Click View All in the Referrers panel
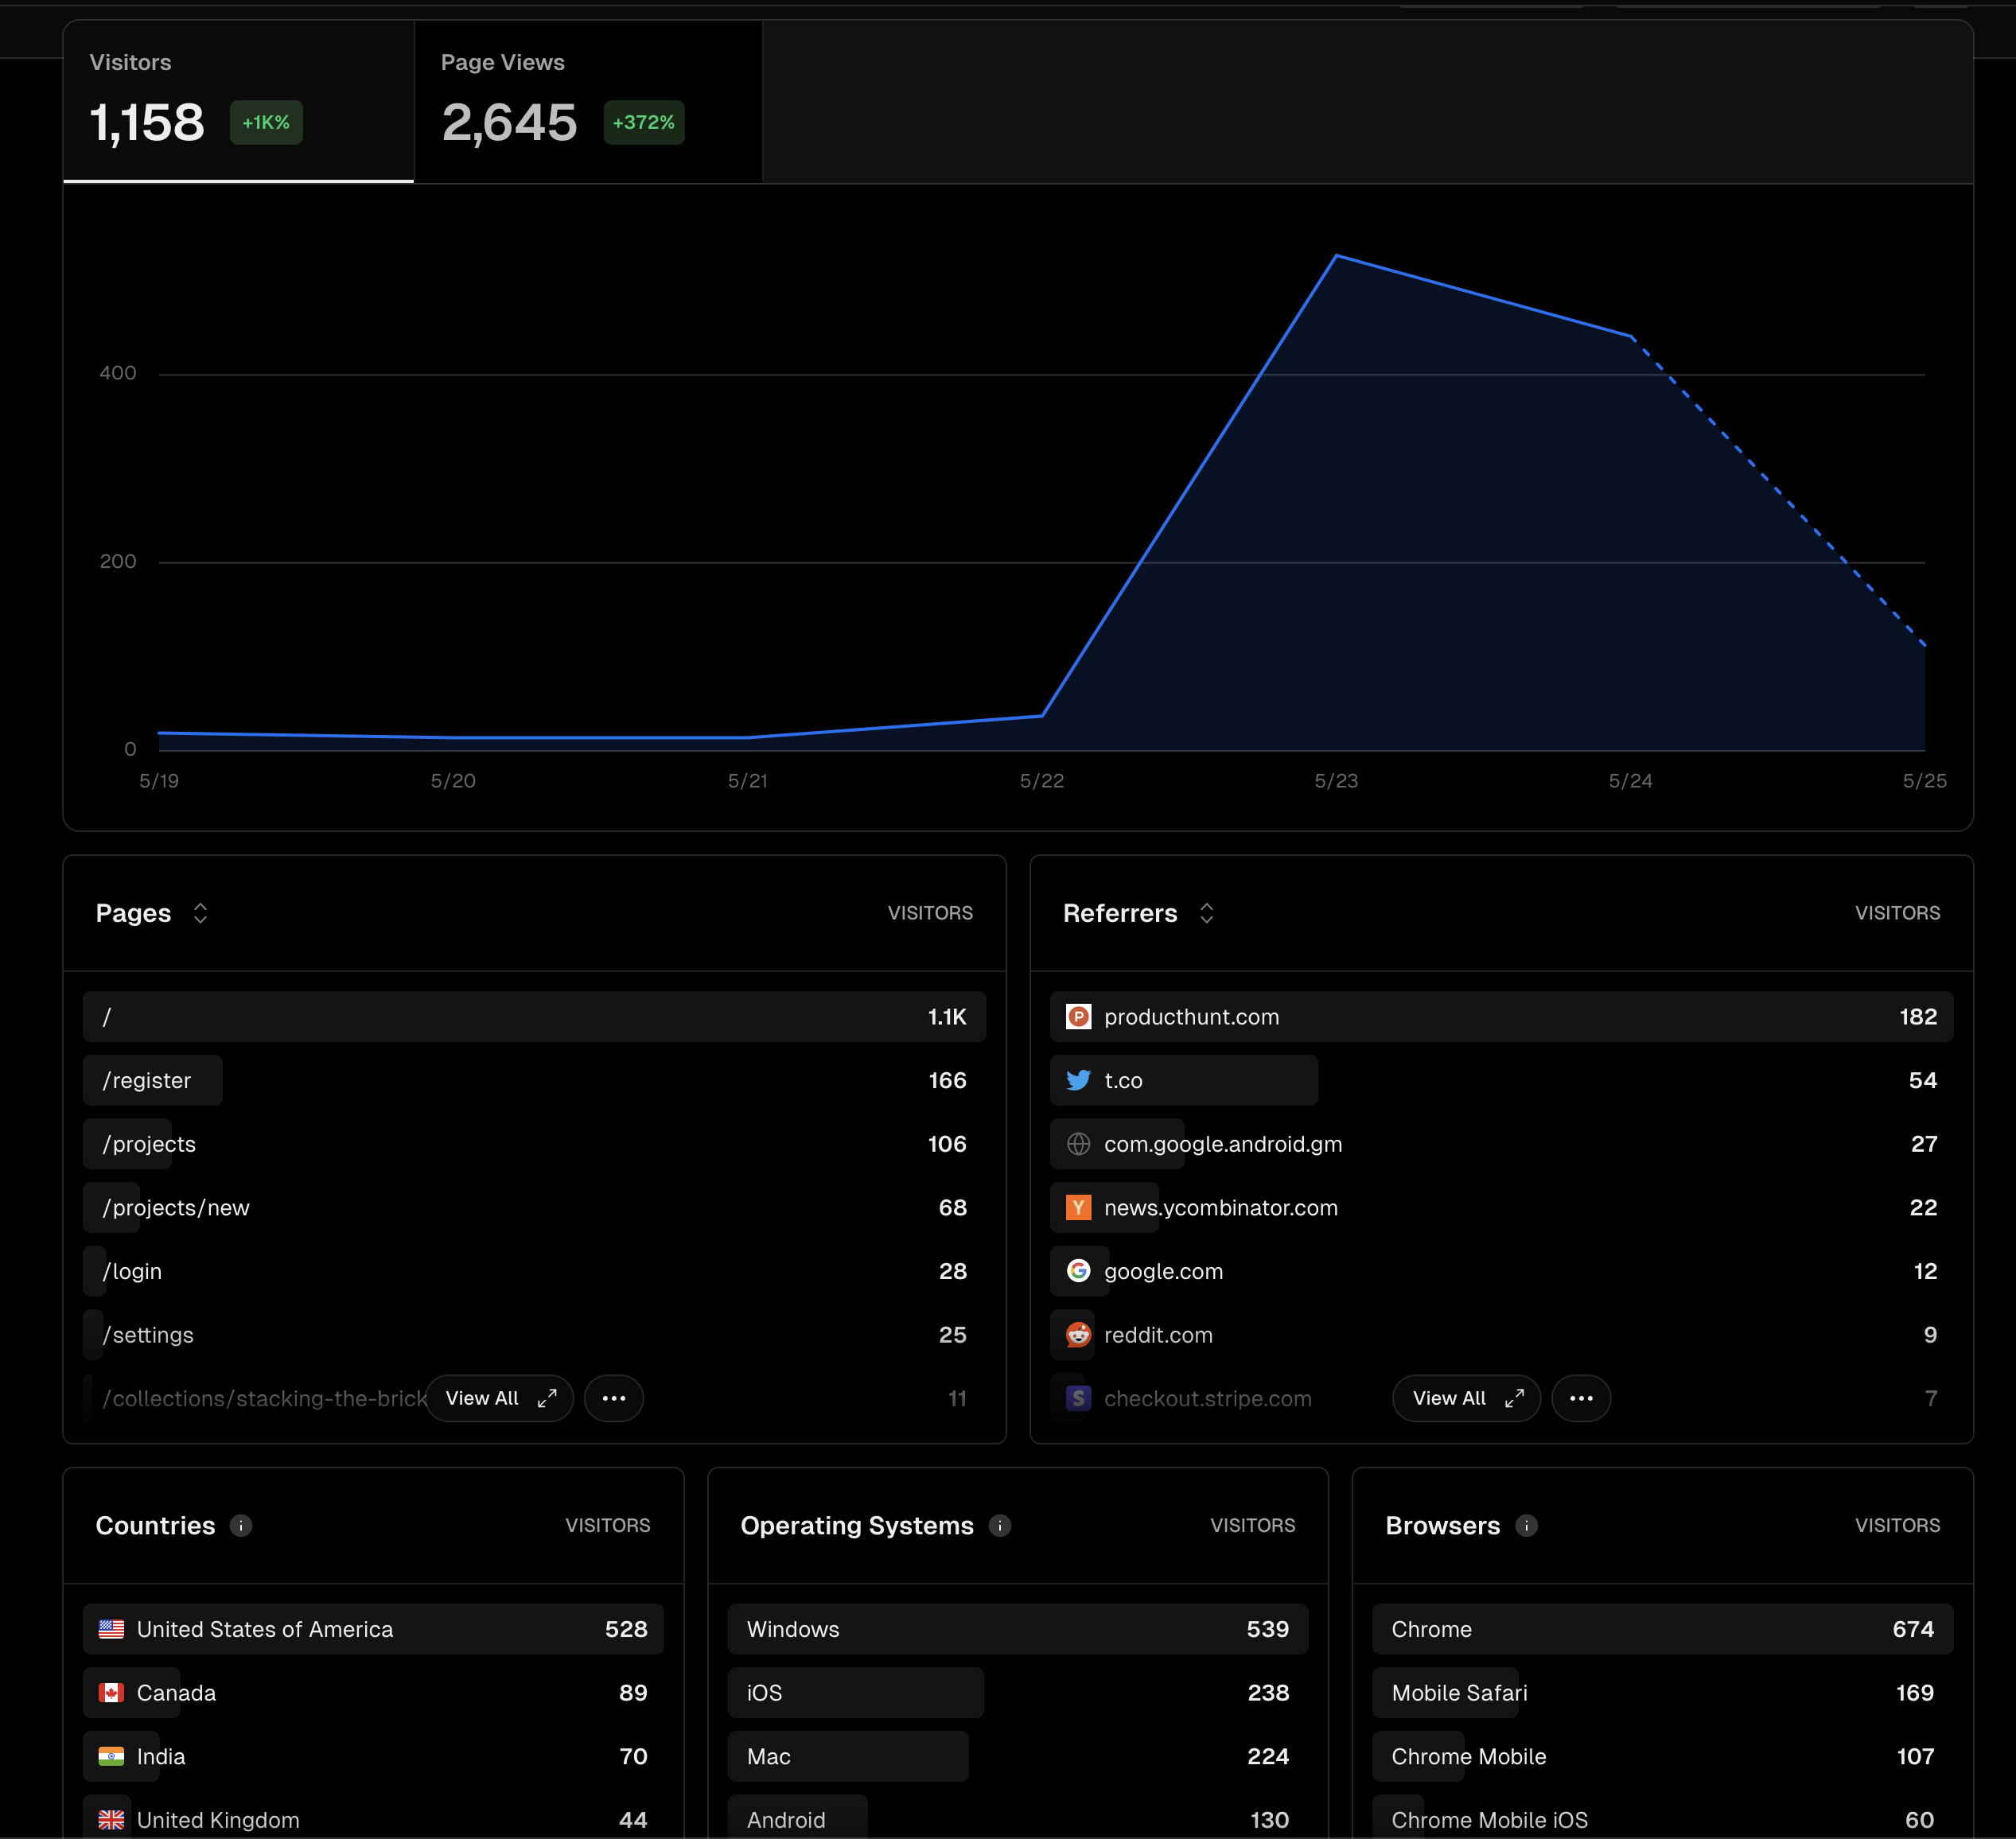Viewport: 2016px width, 1839px height. [1467, 1398]
